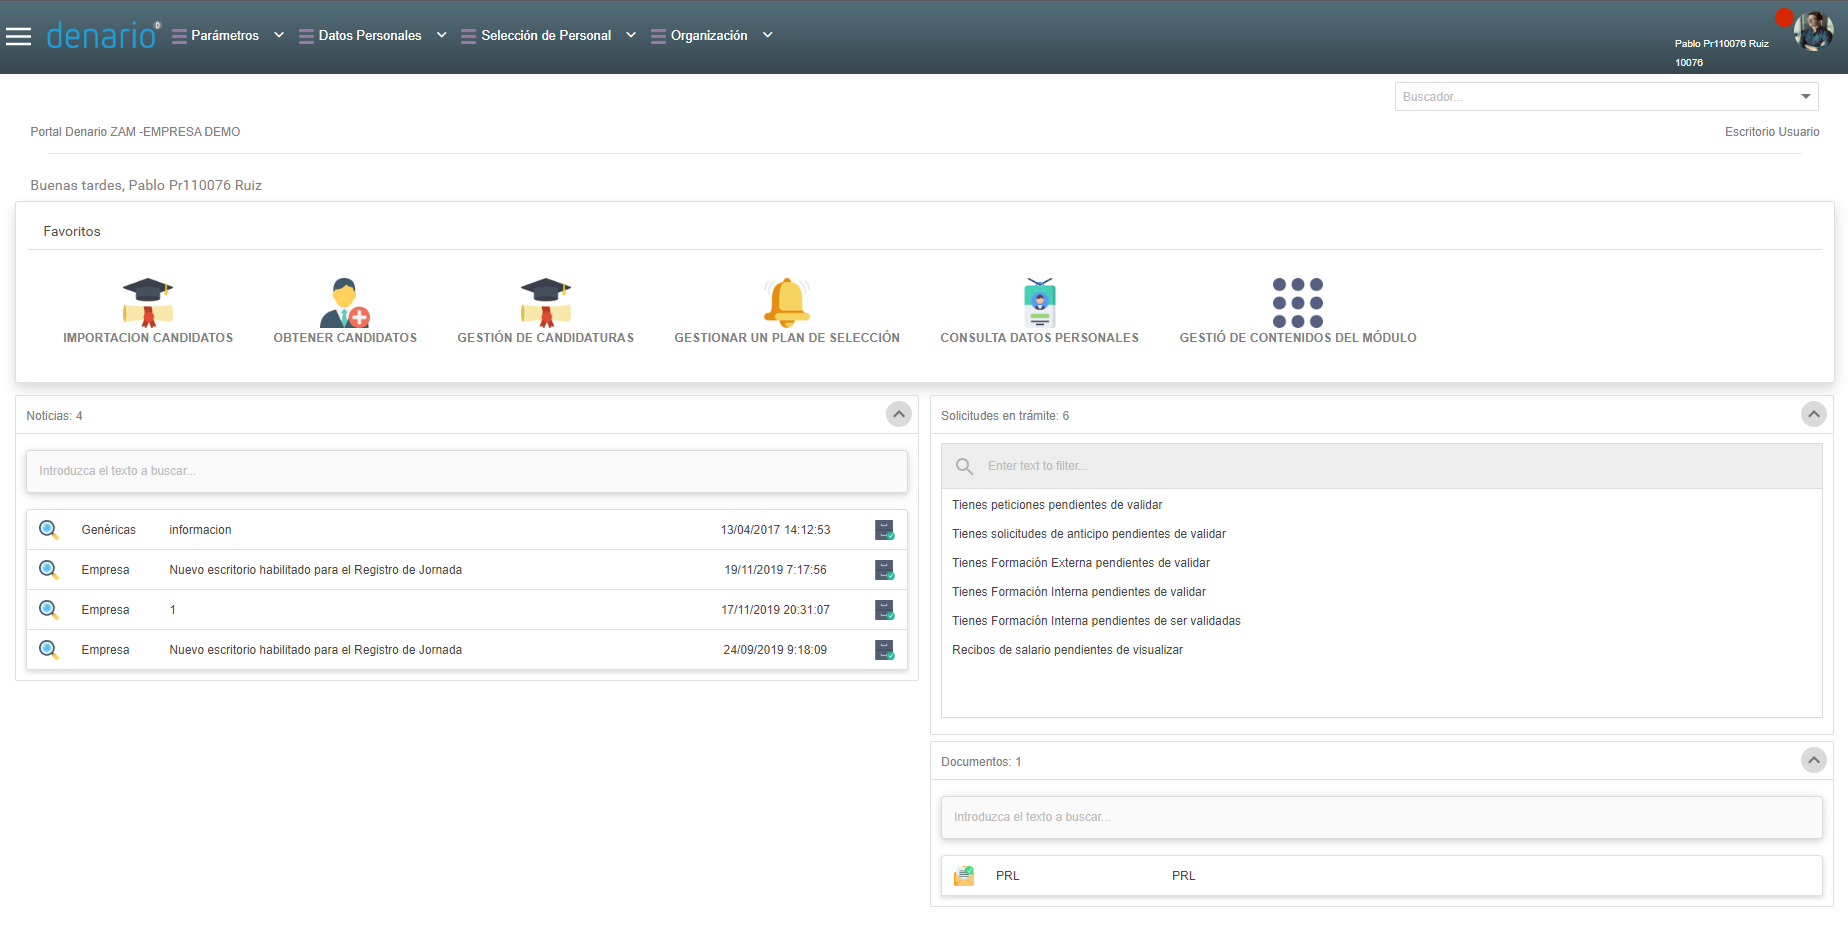This screenshot has width=1848, height=937.
Task: Click archive icon for 19/11/2019 news row
Action: pos(885,570)
